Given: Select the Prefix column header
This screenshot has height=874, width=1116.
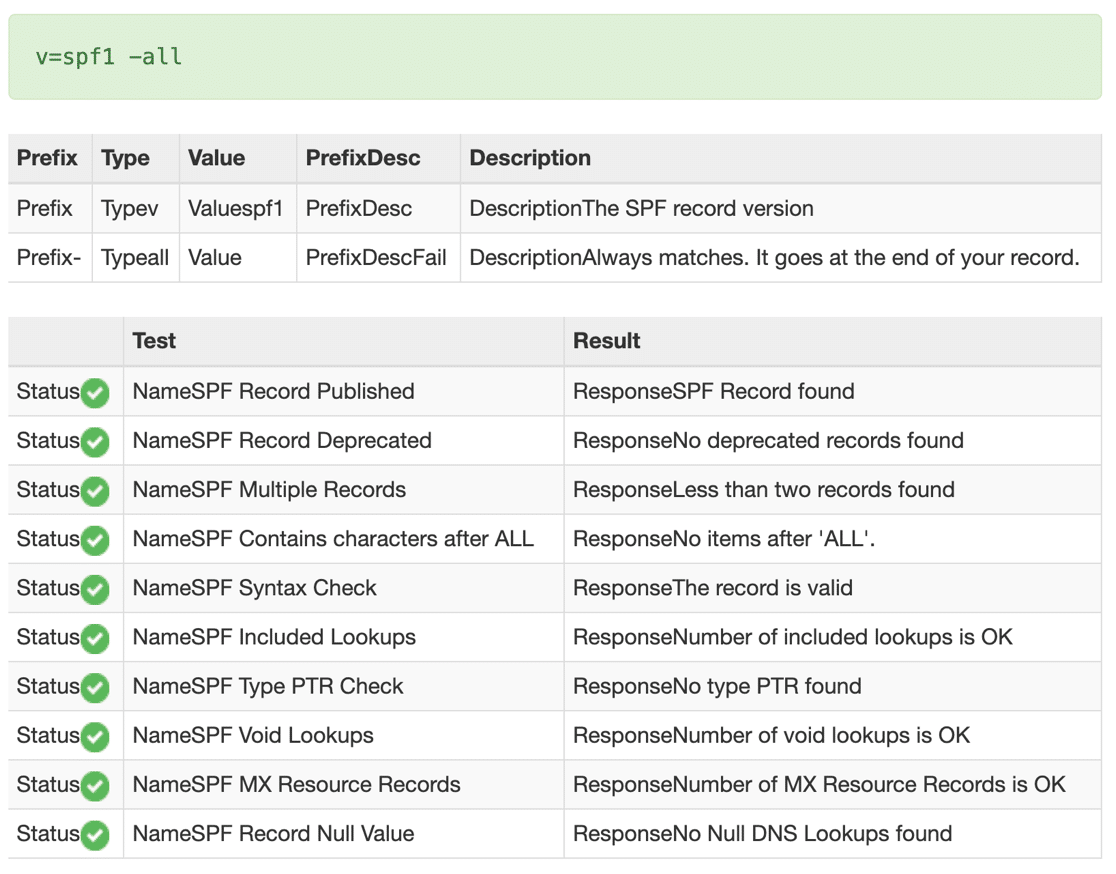Looking at the screenshot, I should pos(46,158).
